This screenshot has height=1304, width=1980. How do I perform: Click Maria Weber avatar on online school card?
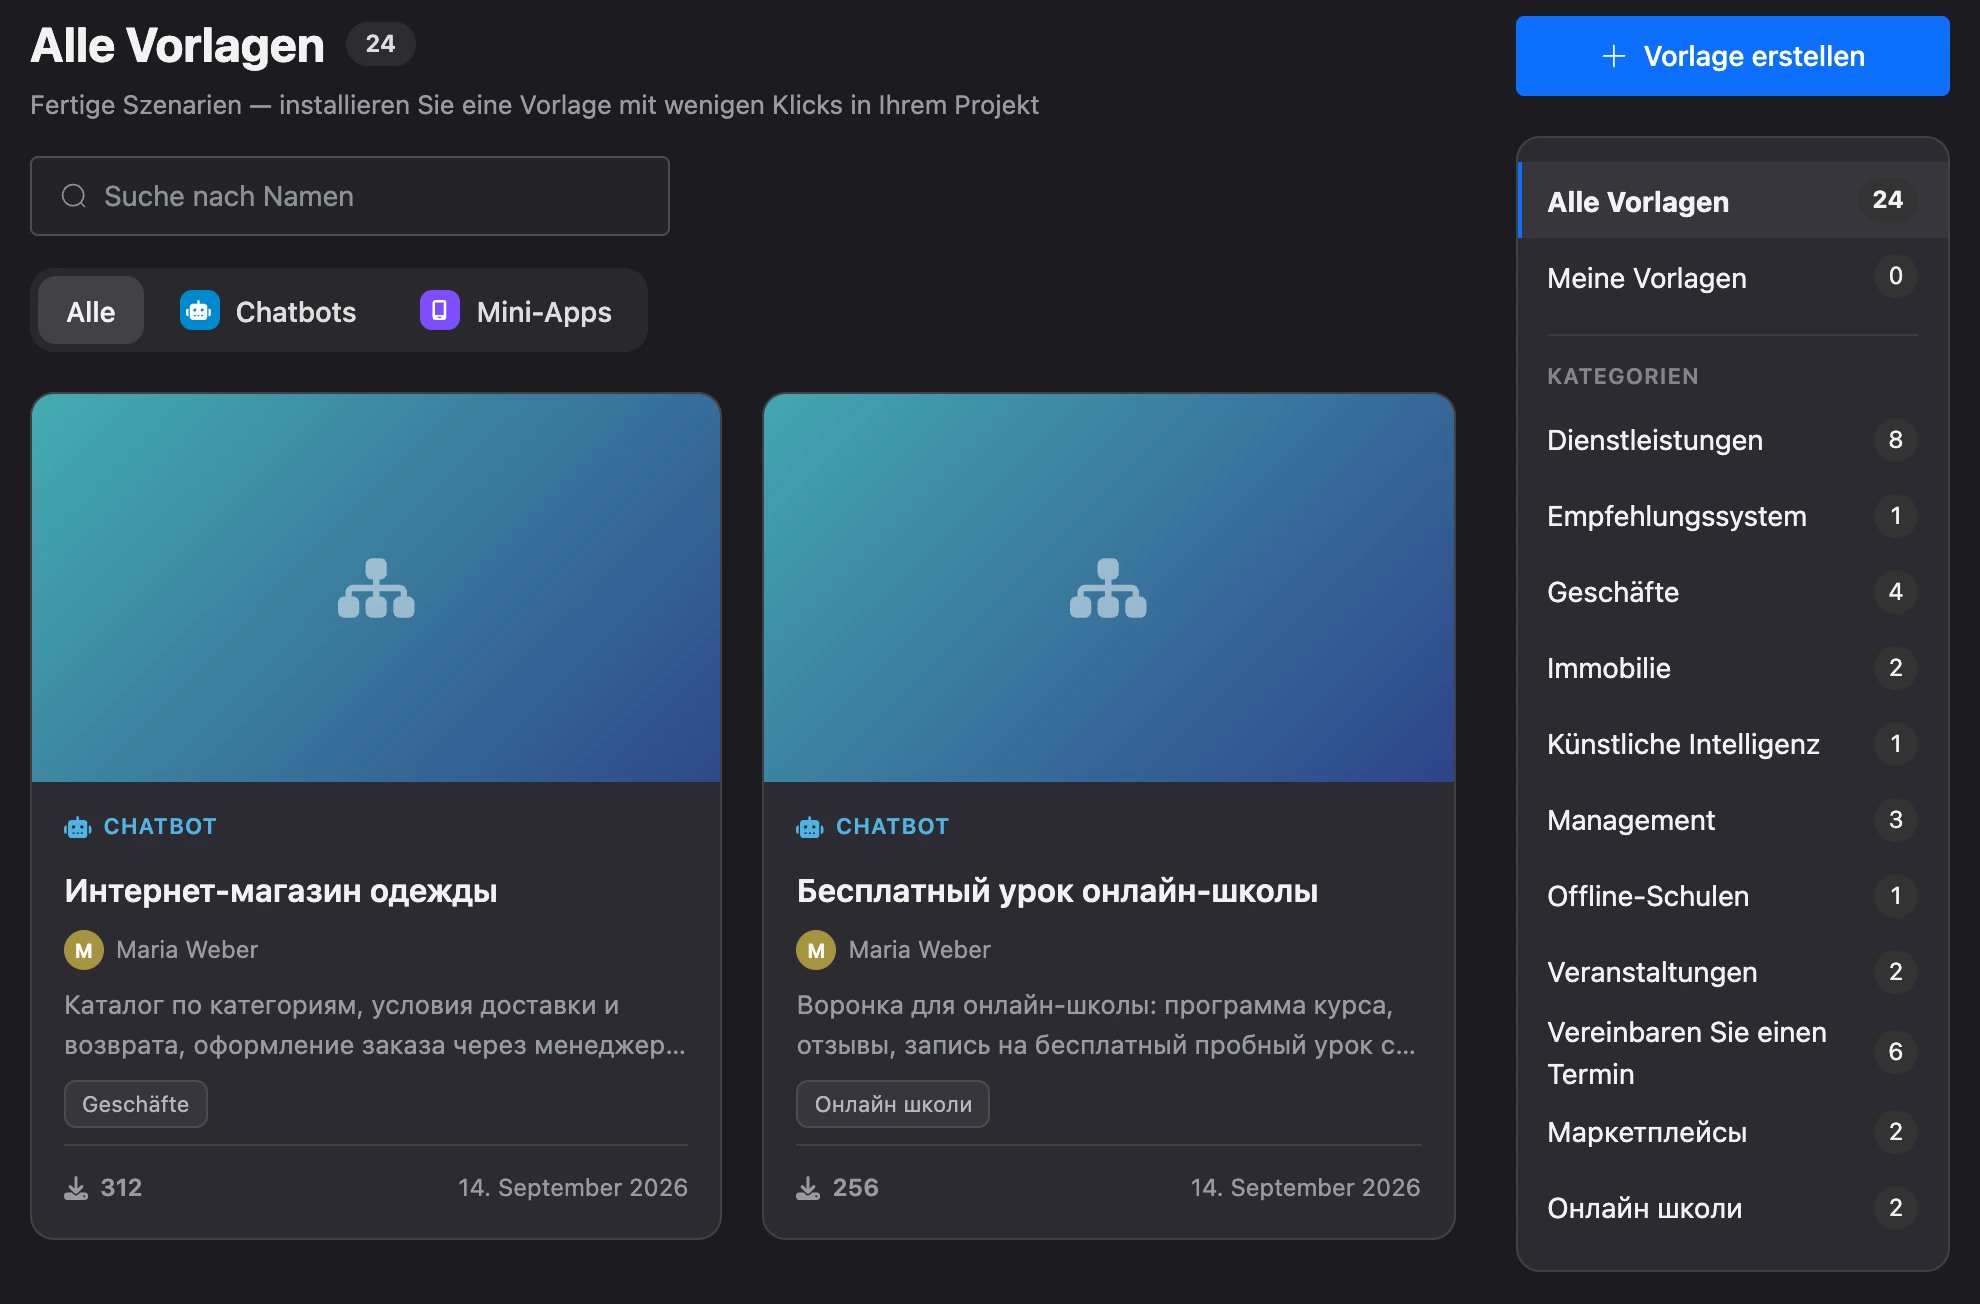click(816, 950)
